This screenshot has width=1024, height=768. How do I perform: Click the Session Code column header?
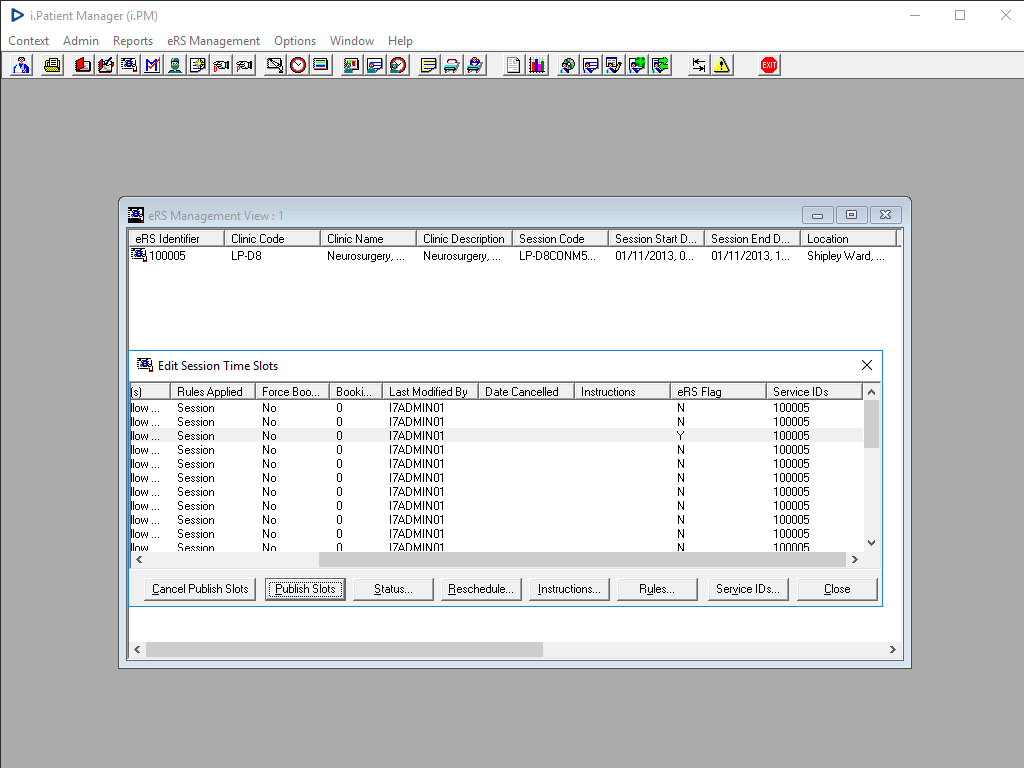click(560, 239)
